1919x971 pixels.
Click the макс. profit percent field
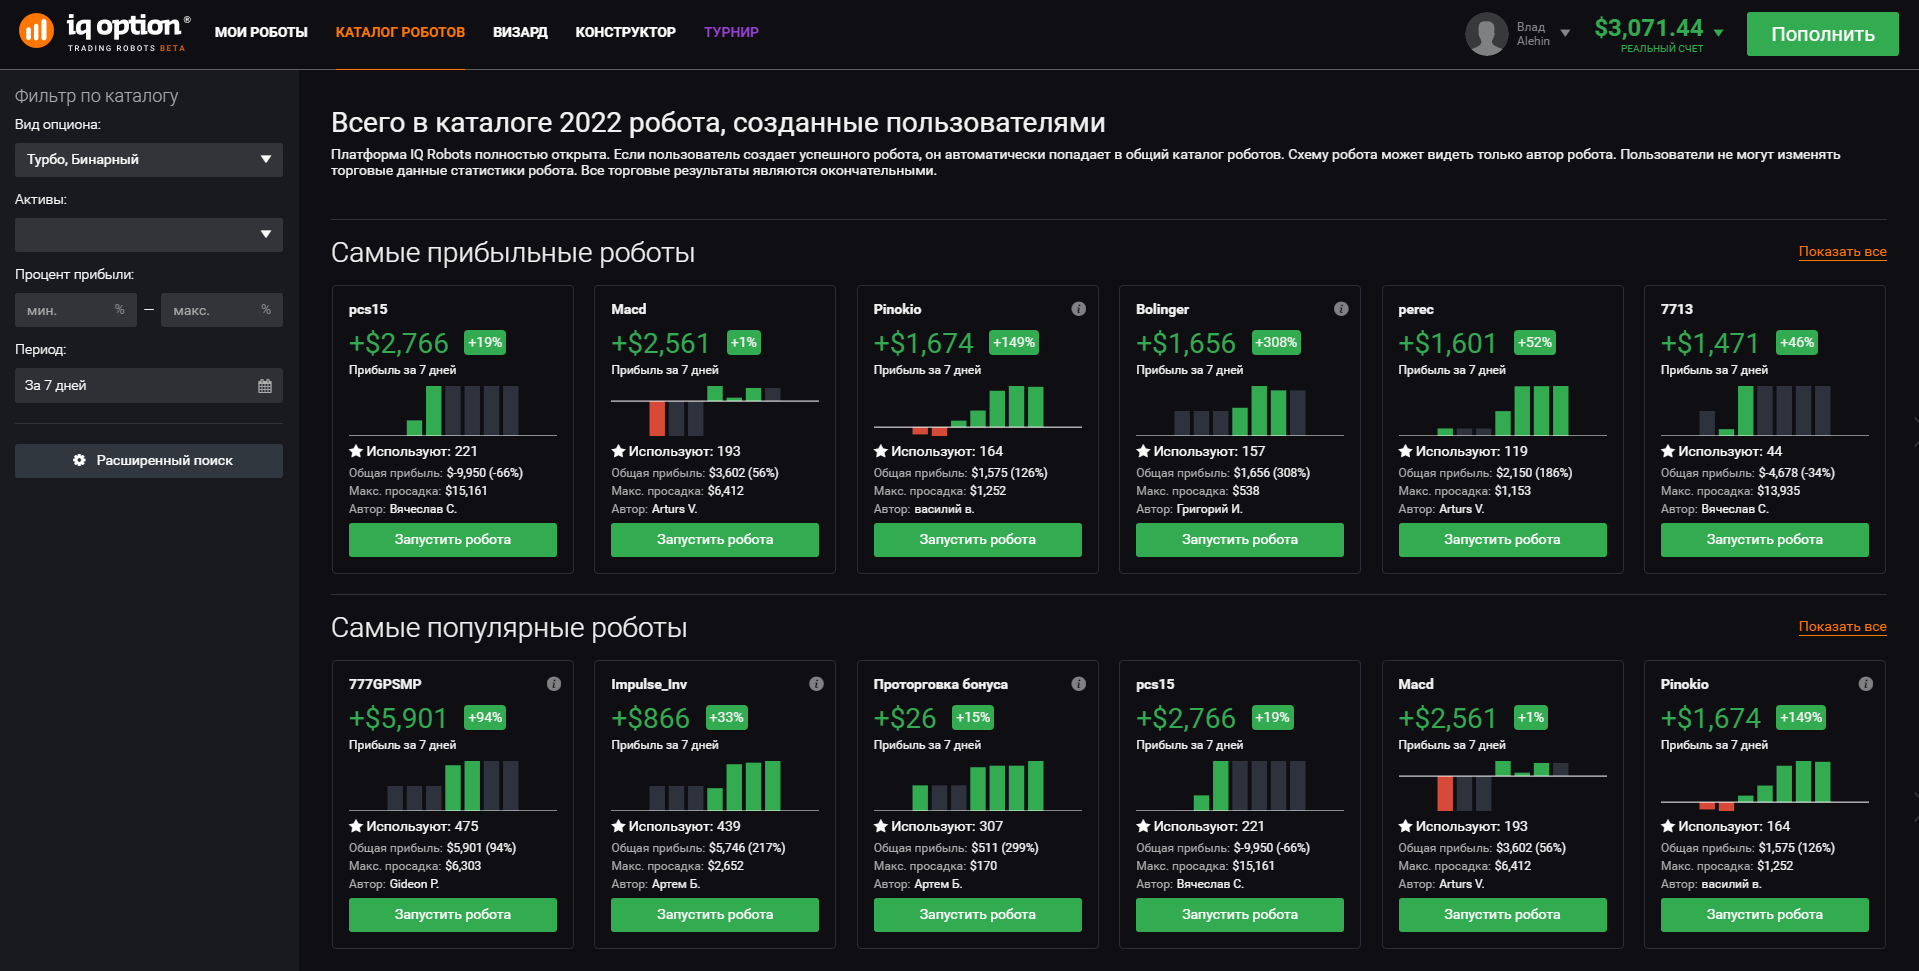[x=222, y=310]
